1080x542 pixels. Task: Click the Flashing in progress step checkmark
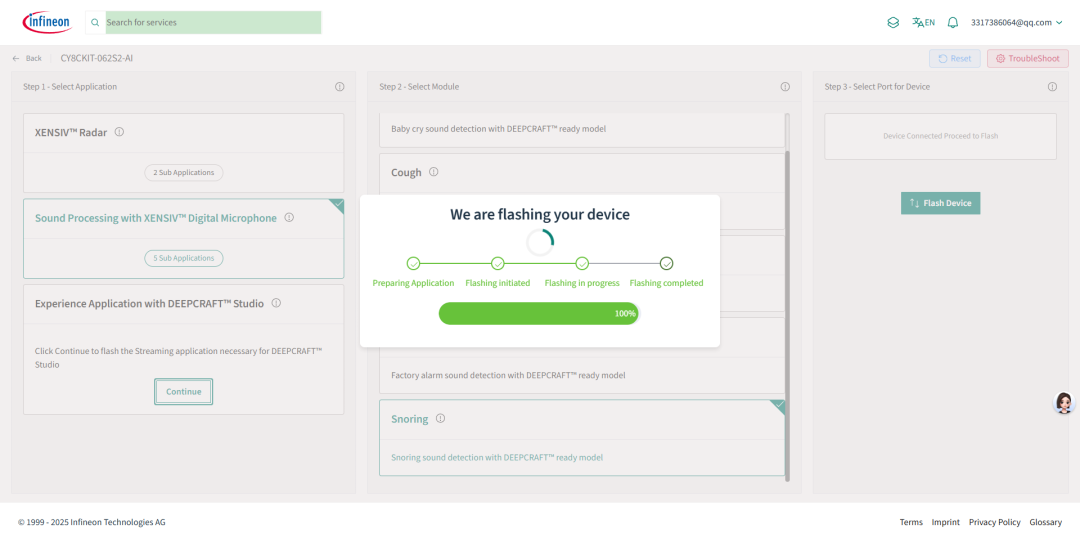click(582, 264)
